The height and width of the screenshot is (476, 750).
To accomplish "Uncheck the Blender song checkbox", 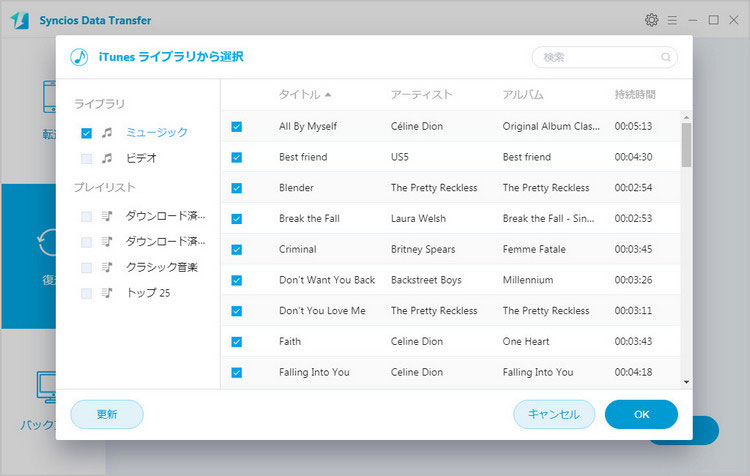I will pos(237,188).
